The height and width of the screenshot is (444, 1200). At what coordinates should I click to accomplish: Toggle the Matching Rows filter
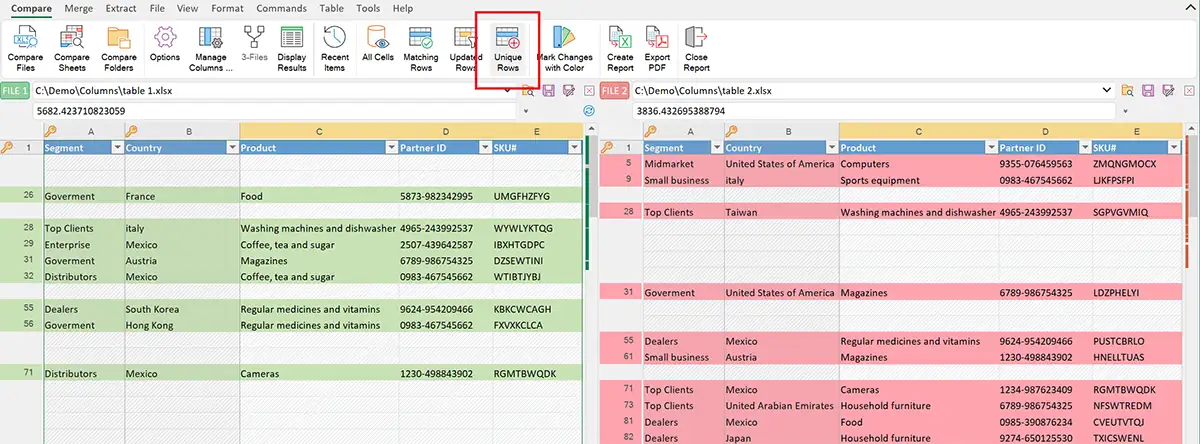pos(421,49)
